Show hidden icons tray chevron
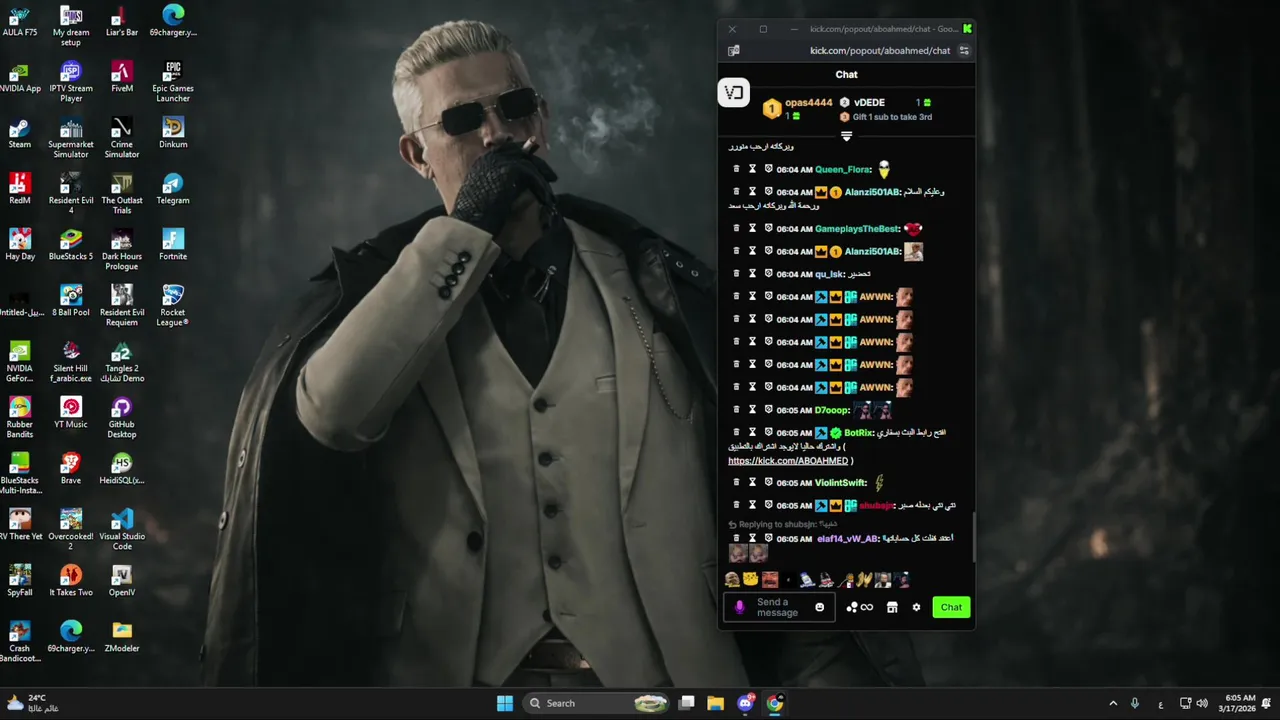 (1113, 703)
